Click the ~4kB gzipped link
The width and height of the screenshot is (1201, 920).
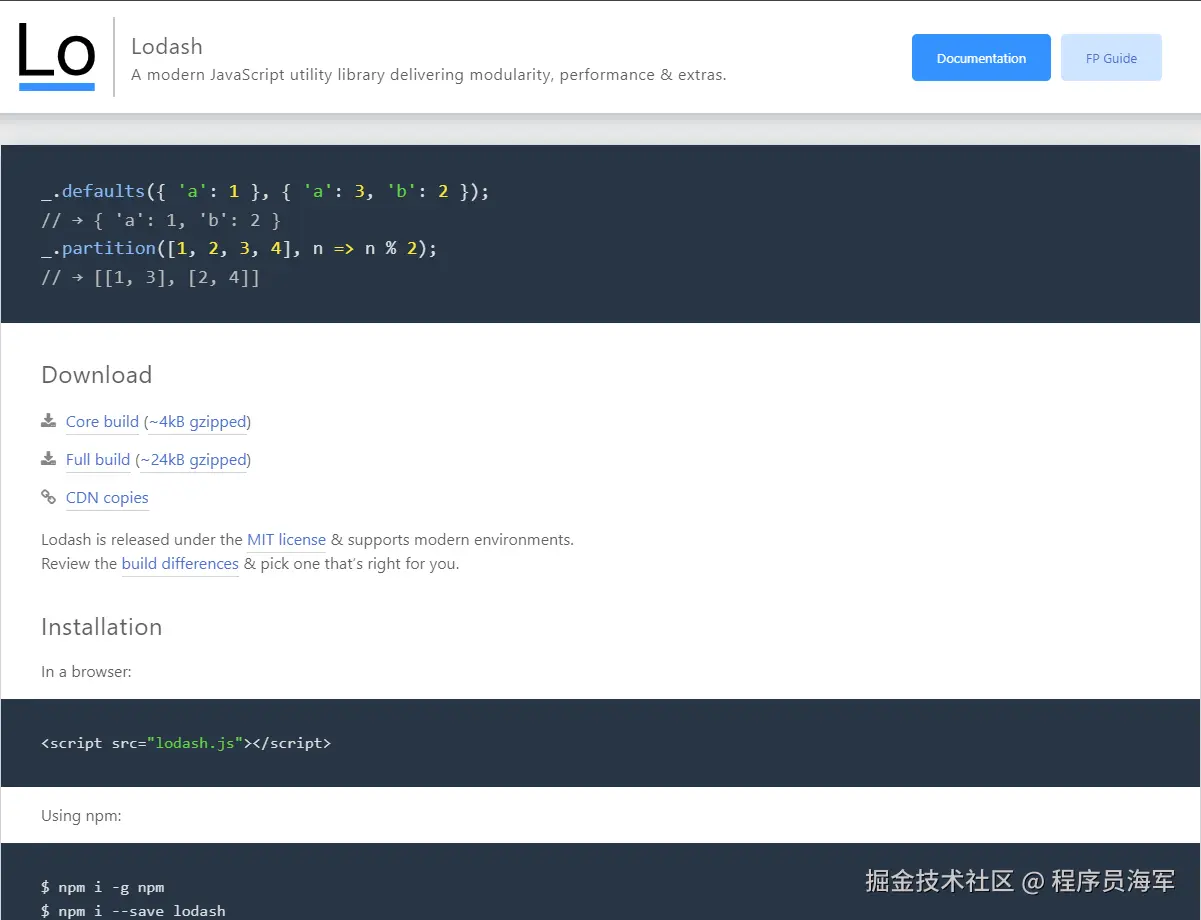[197, 422]
